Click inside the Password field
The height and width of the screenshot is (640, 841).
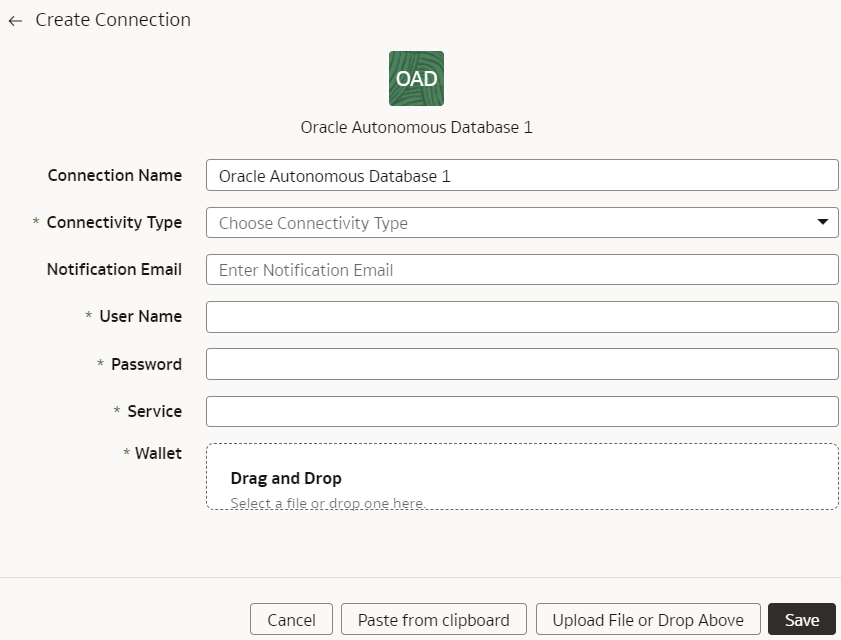(522, 363)
